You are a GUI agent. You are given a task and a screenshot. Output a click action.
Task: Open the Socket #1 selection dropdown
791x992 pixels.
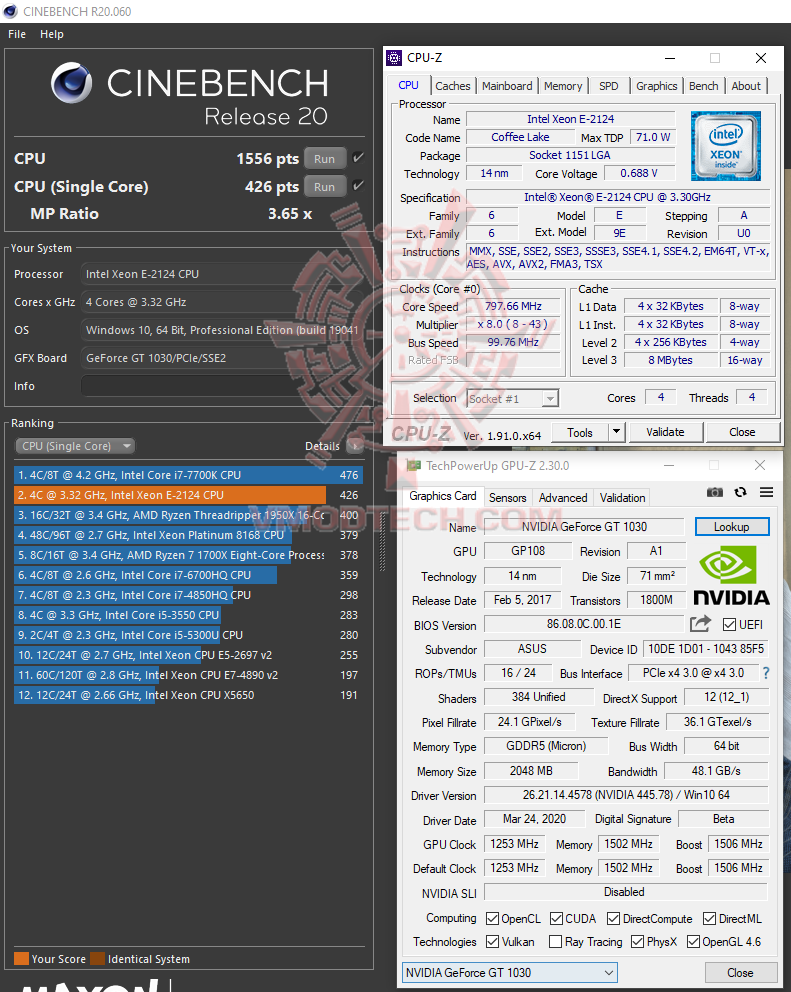(513, 399)
